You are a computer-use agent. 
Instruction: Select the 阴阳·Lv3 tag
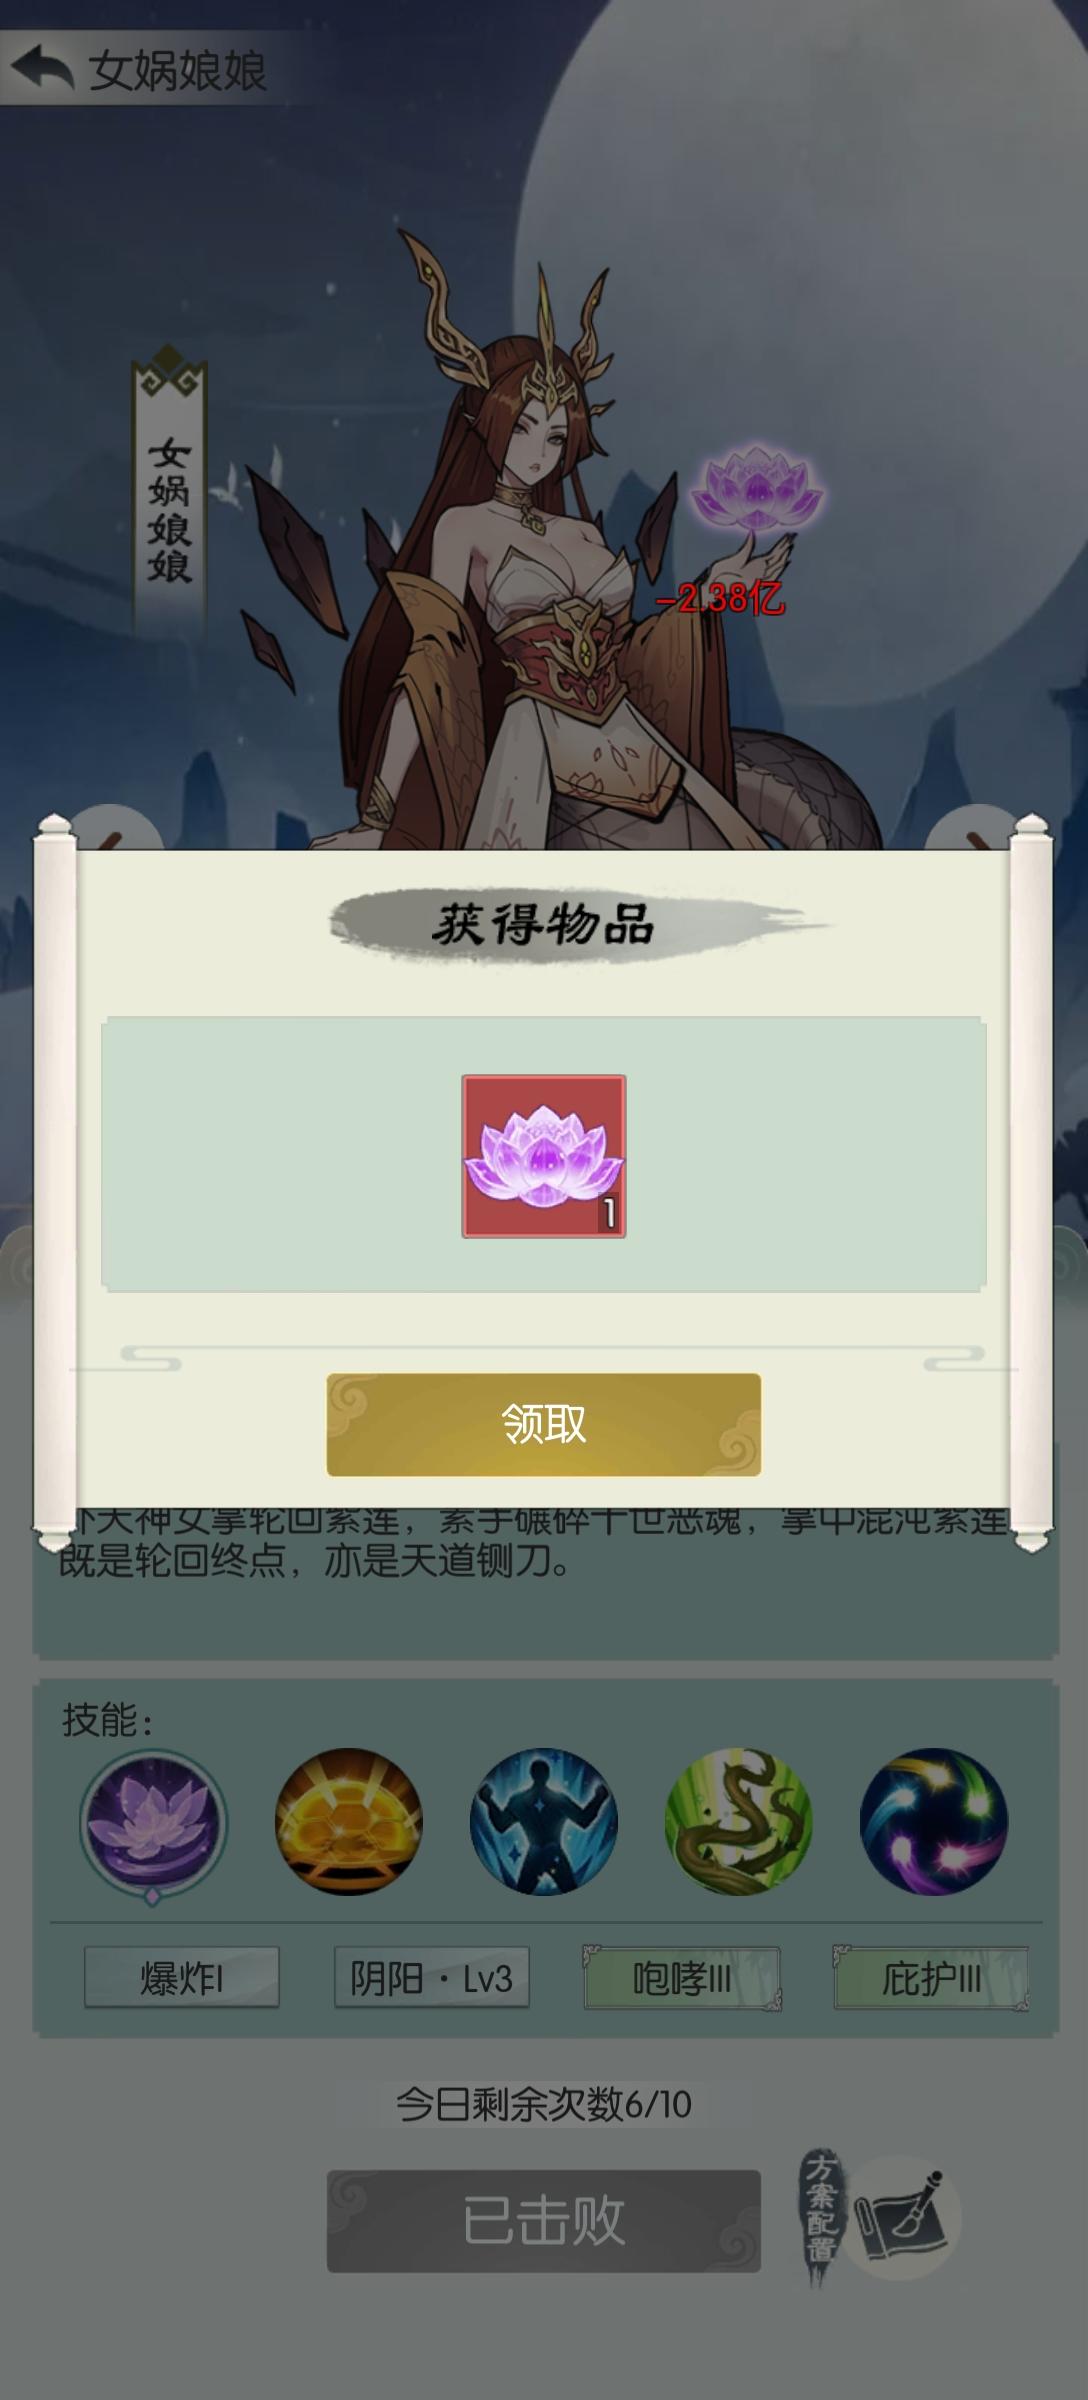(431, 1977)
